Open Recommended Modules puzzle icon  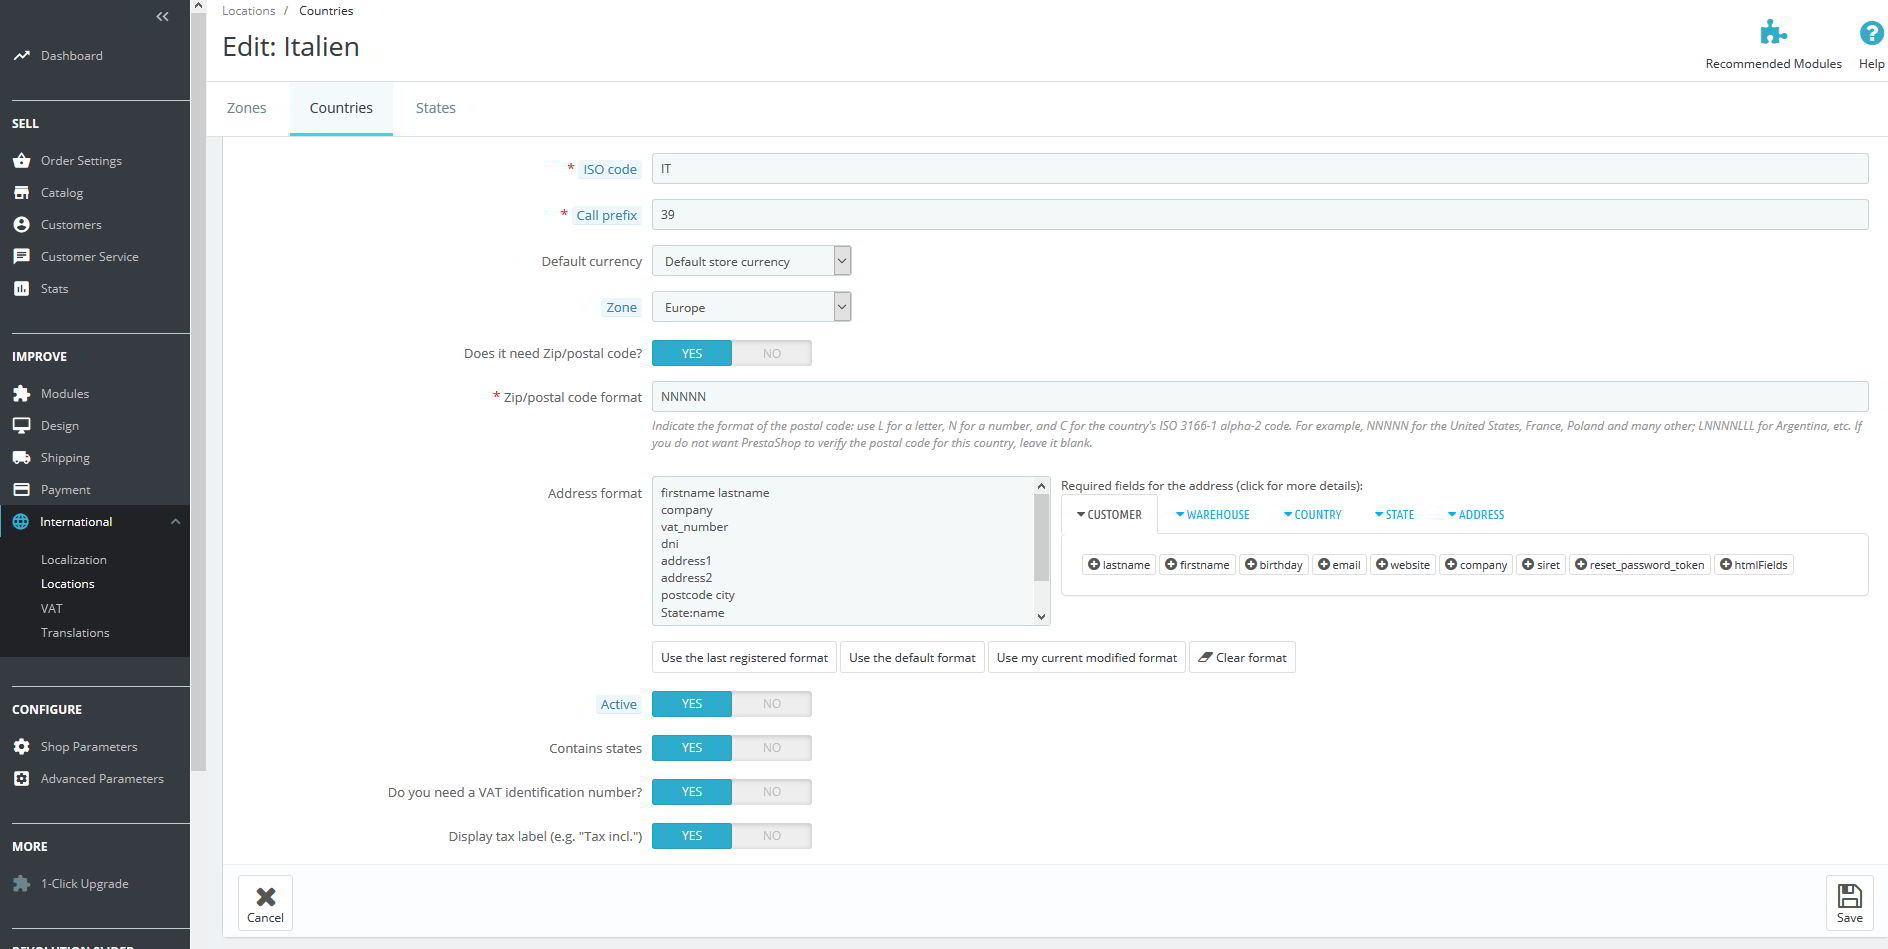click(x=1773, y=32)
